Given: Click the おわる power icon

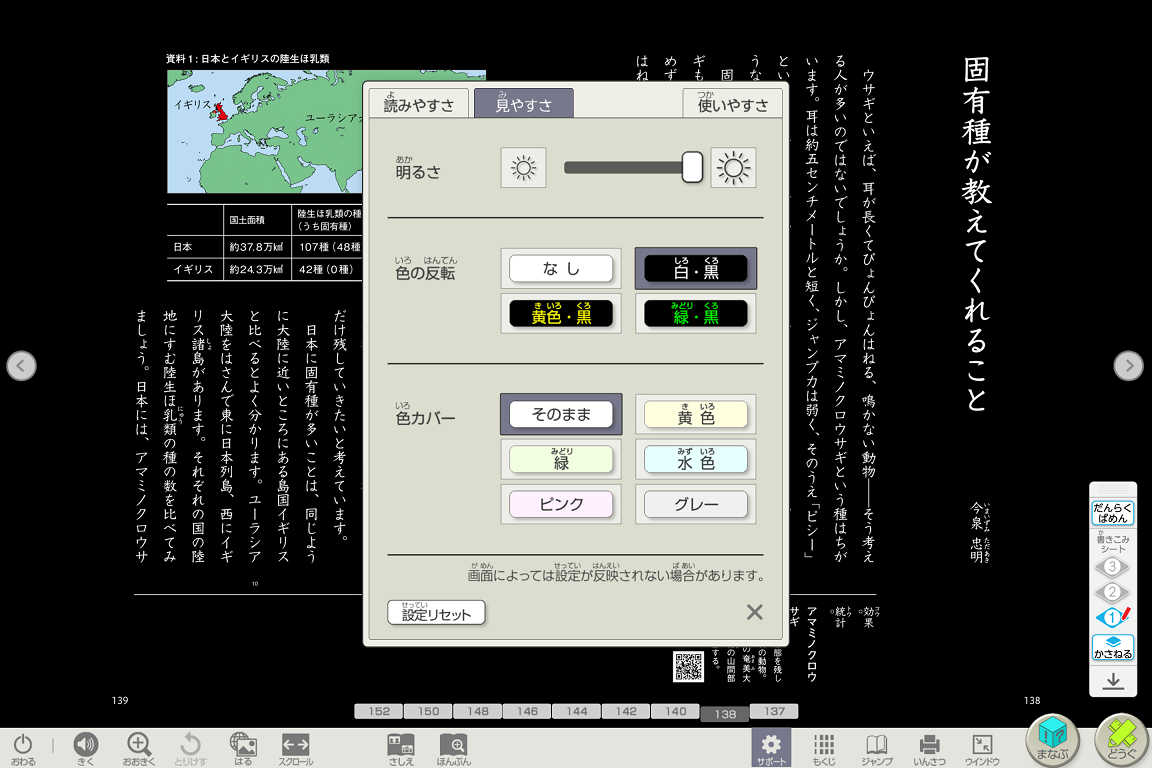Looking at the screenshot, I should coord(23,747).
